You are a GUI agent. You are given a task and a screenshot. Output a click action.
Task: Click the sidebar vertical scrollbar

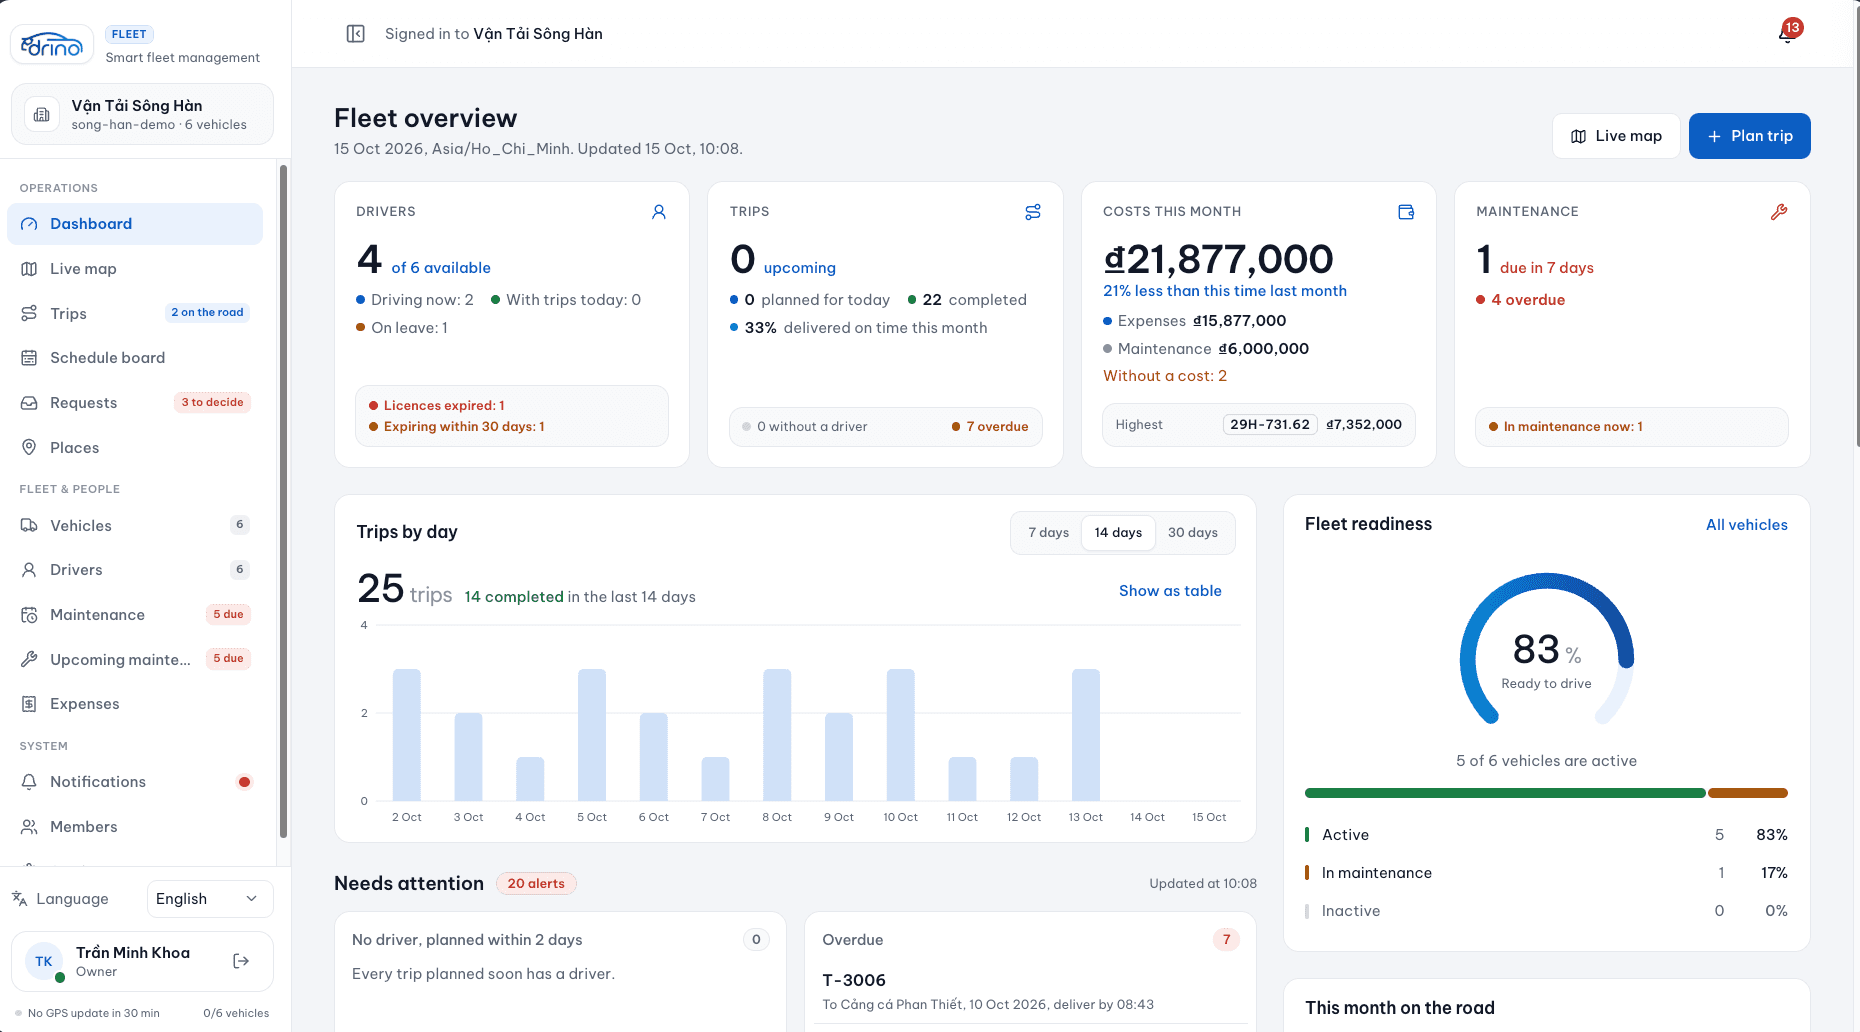[283, 500]
